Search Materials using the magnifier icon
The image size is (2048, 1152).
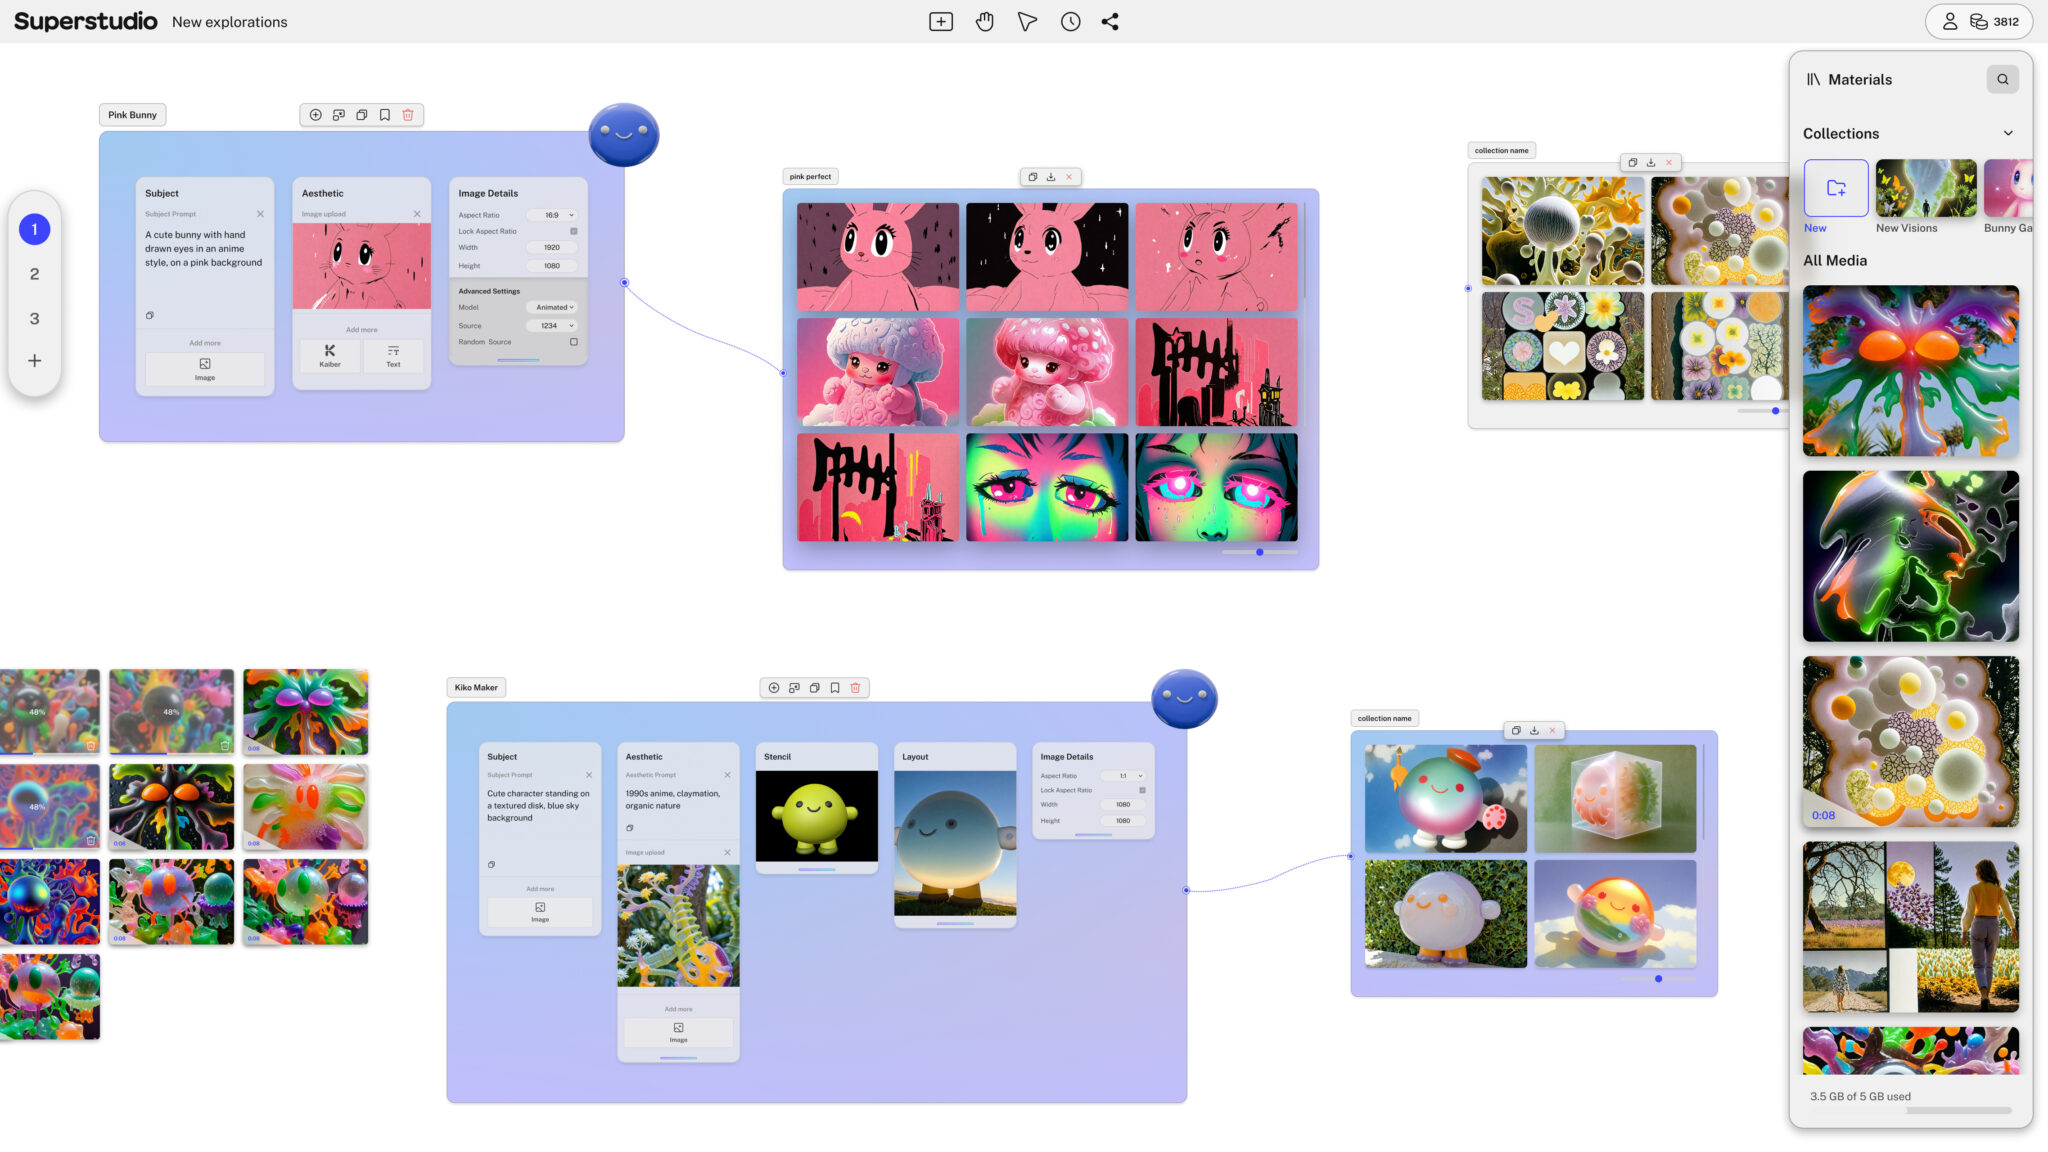coord(2003,79)
